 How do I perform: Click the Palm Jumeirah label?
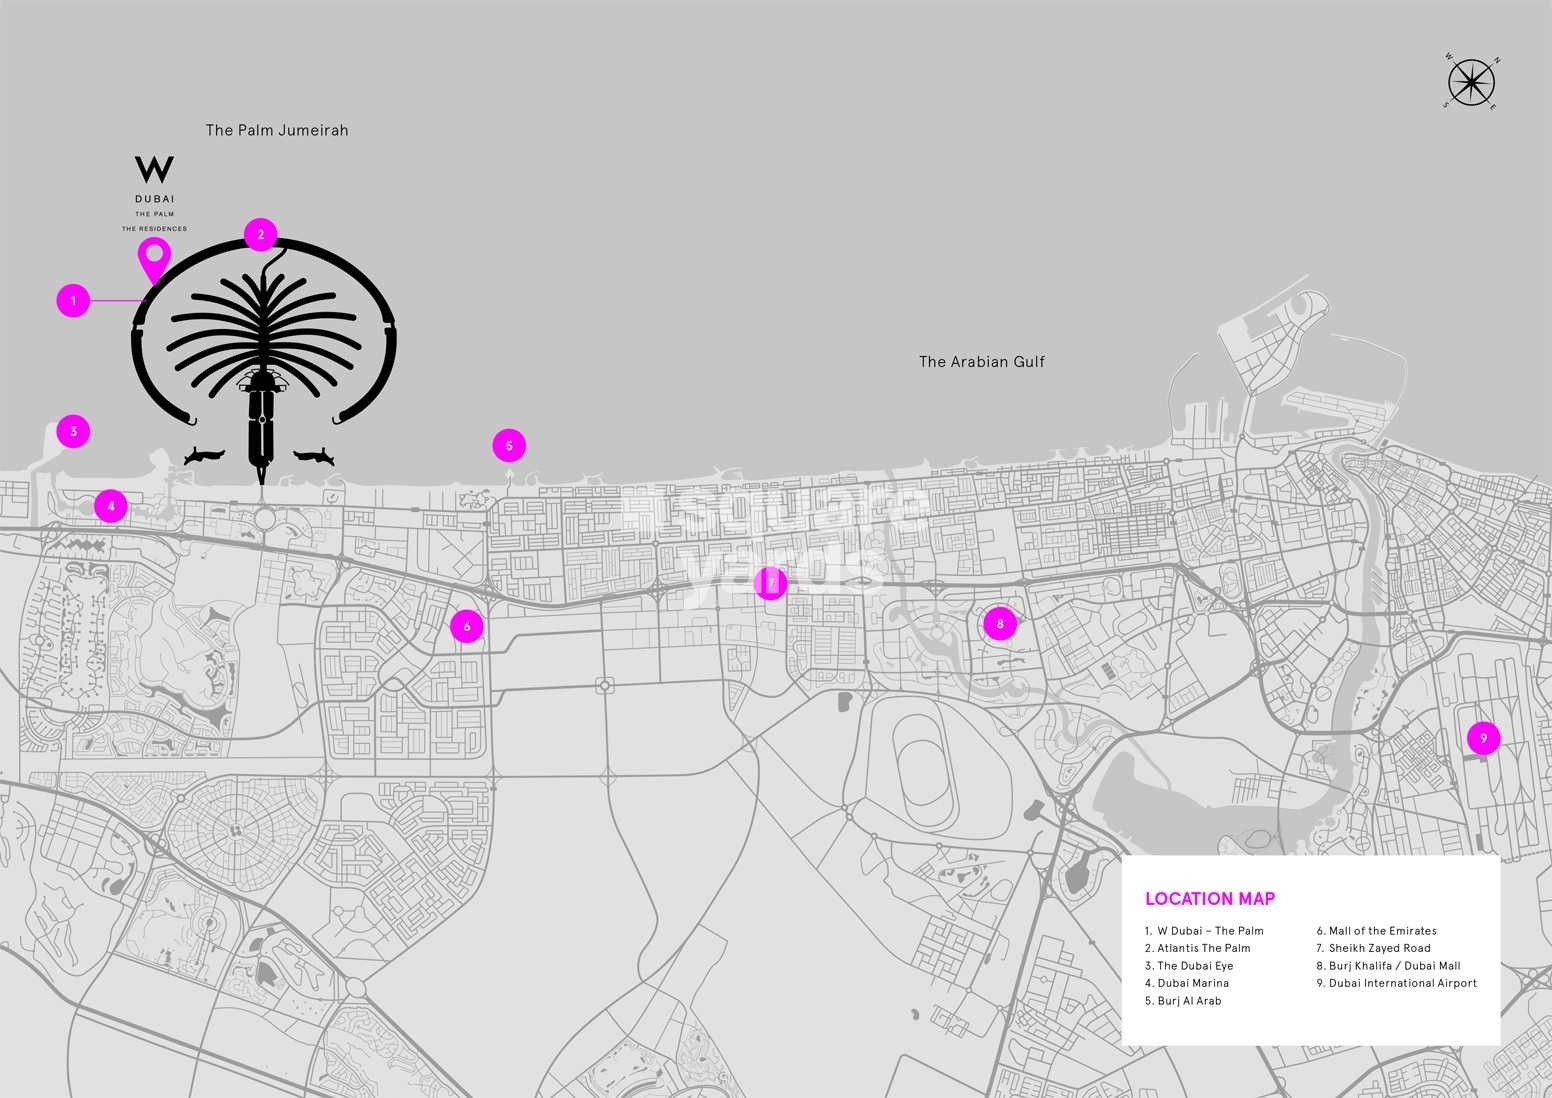277,130
